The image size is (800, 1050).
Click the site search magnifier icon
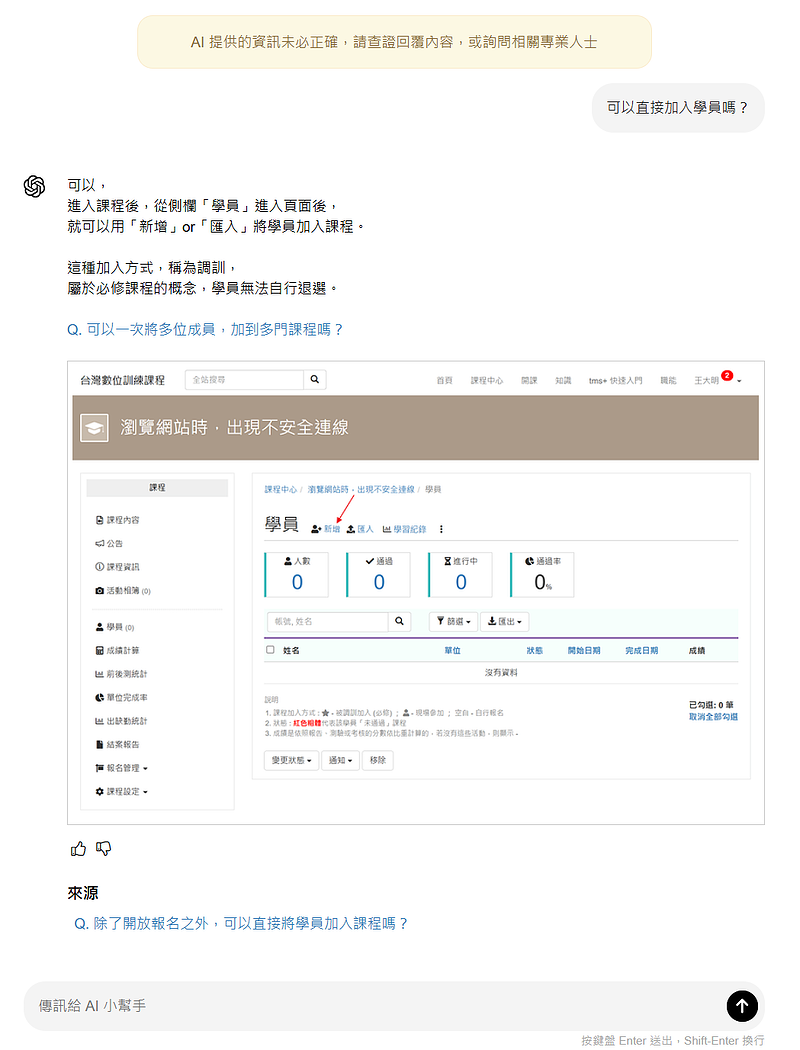tap(315, 380)
